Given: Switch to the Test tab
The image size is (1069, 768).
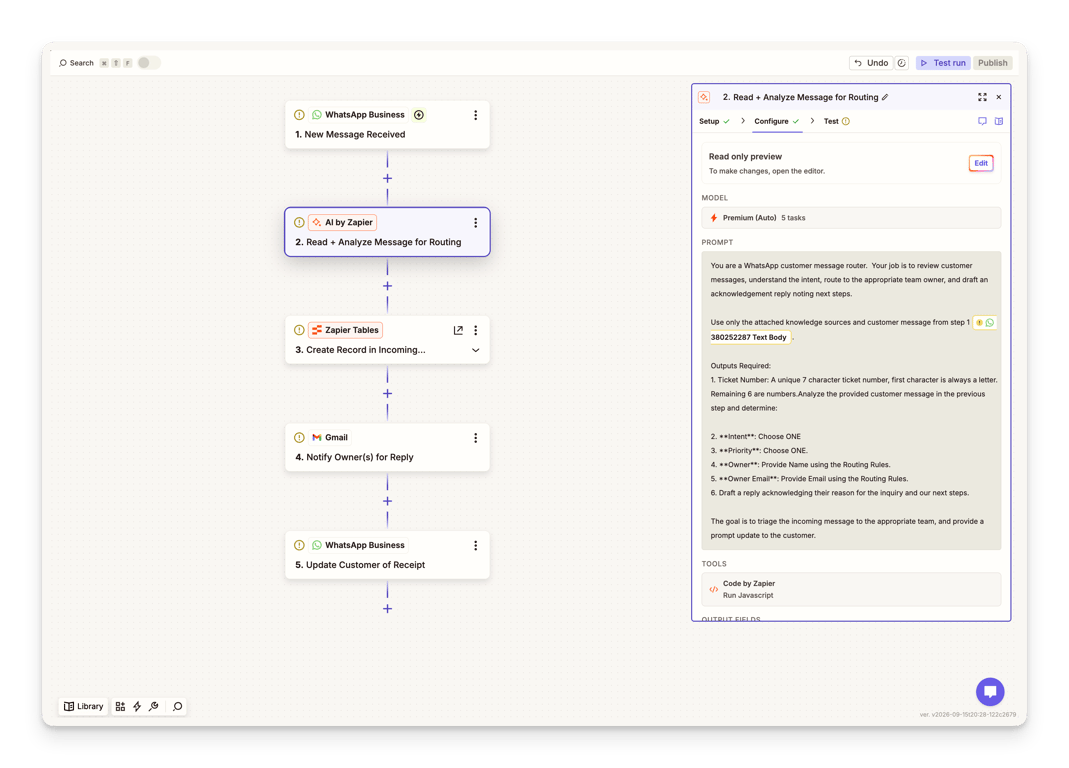Looking at the screenshot, I should pyautogui.click(x=837, y=121).
